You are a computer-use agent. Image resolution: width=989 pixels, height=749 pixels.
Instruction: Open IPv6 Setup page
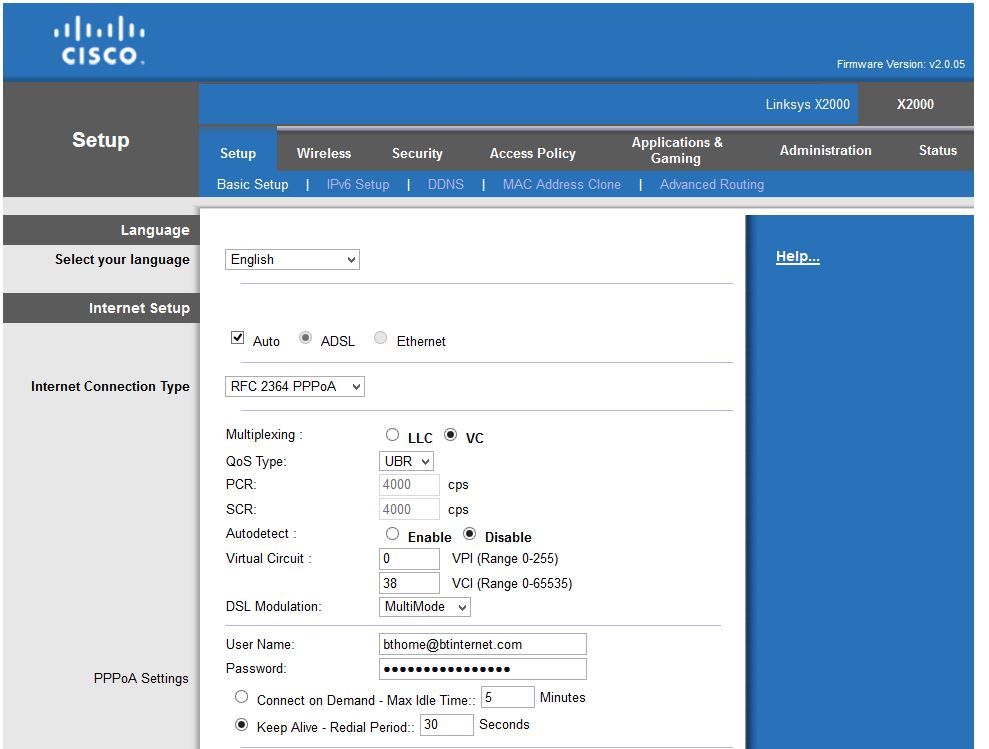[358, 184]
